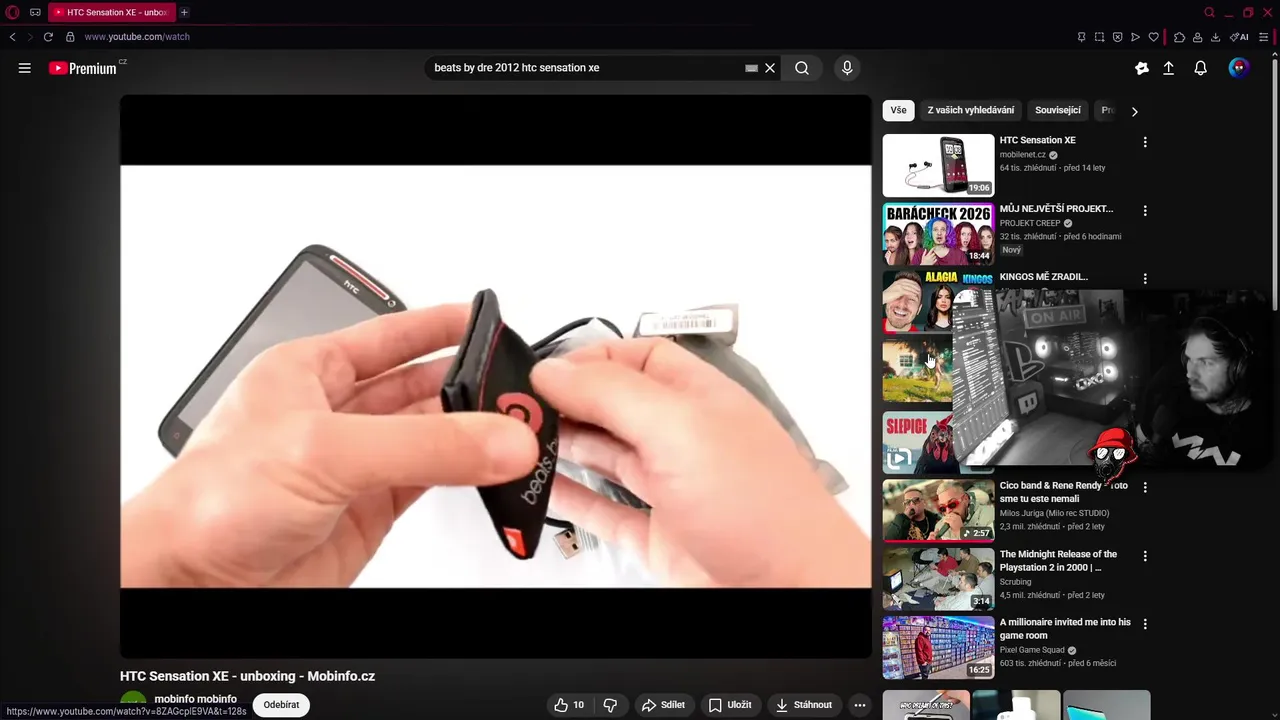Open the extensions puzzle icon
The image size is (1280, 720).
(1179, 37)
